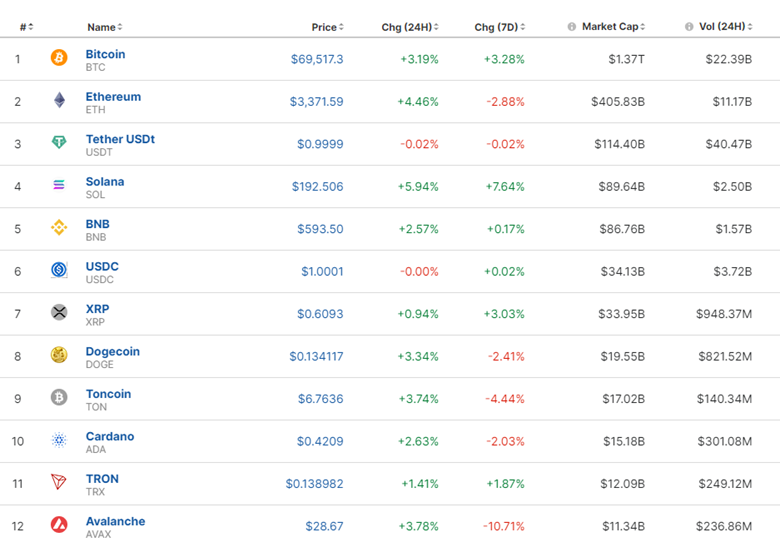Click Toncoin price $6.7636
This screenshot has height=547, width=780.
coord(321,399)
